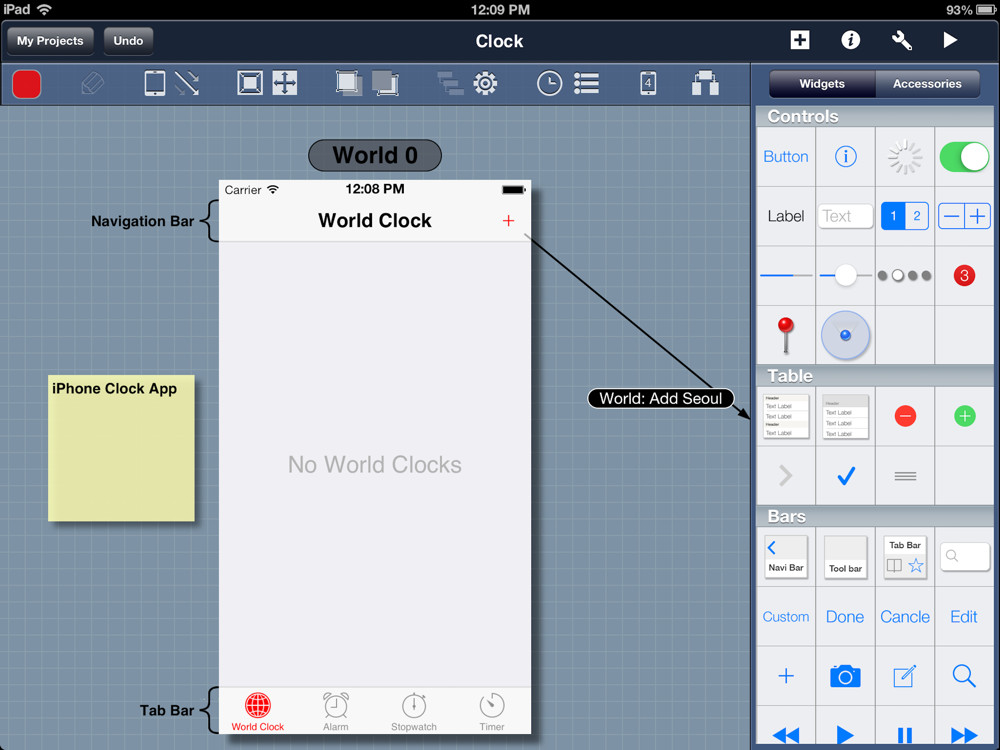Select the blue plus bar icon widget
Viewport: 1000px width, 750px height.
pyautogui.click(x=786, y=676)
